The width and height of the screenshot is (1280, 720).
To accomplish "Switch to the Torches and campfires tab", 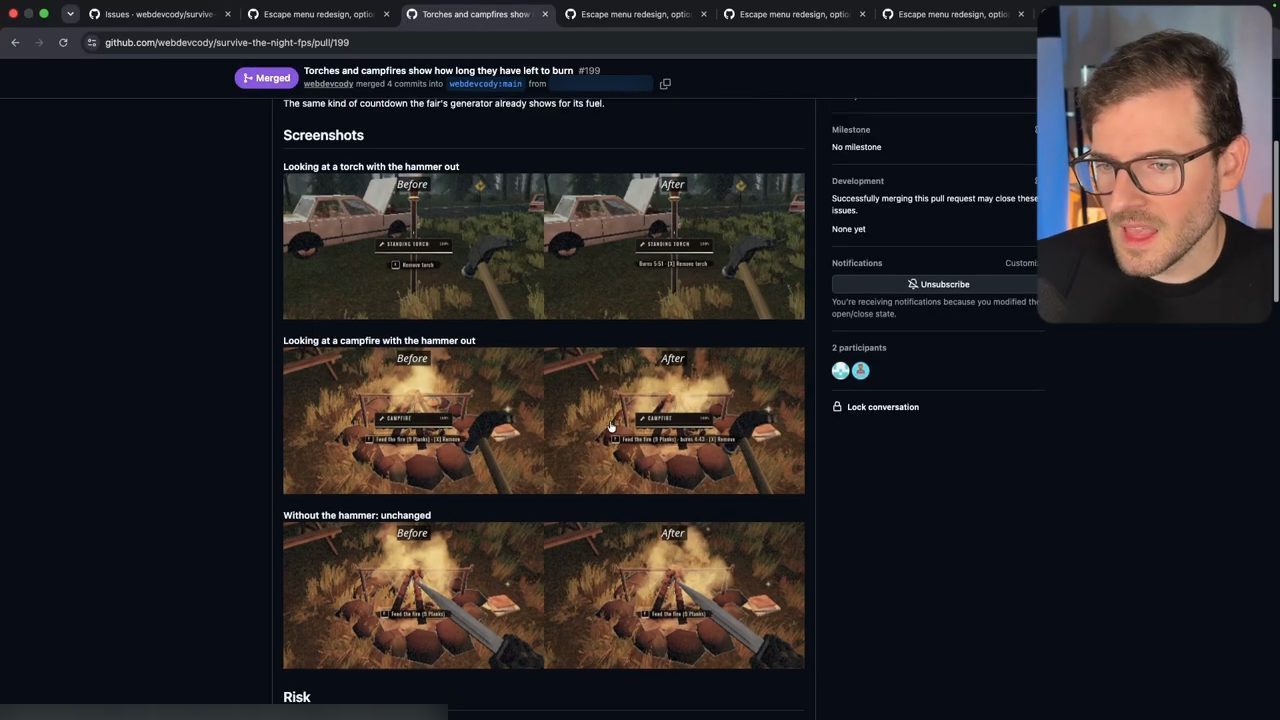I will [x=477, y=14].
